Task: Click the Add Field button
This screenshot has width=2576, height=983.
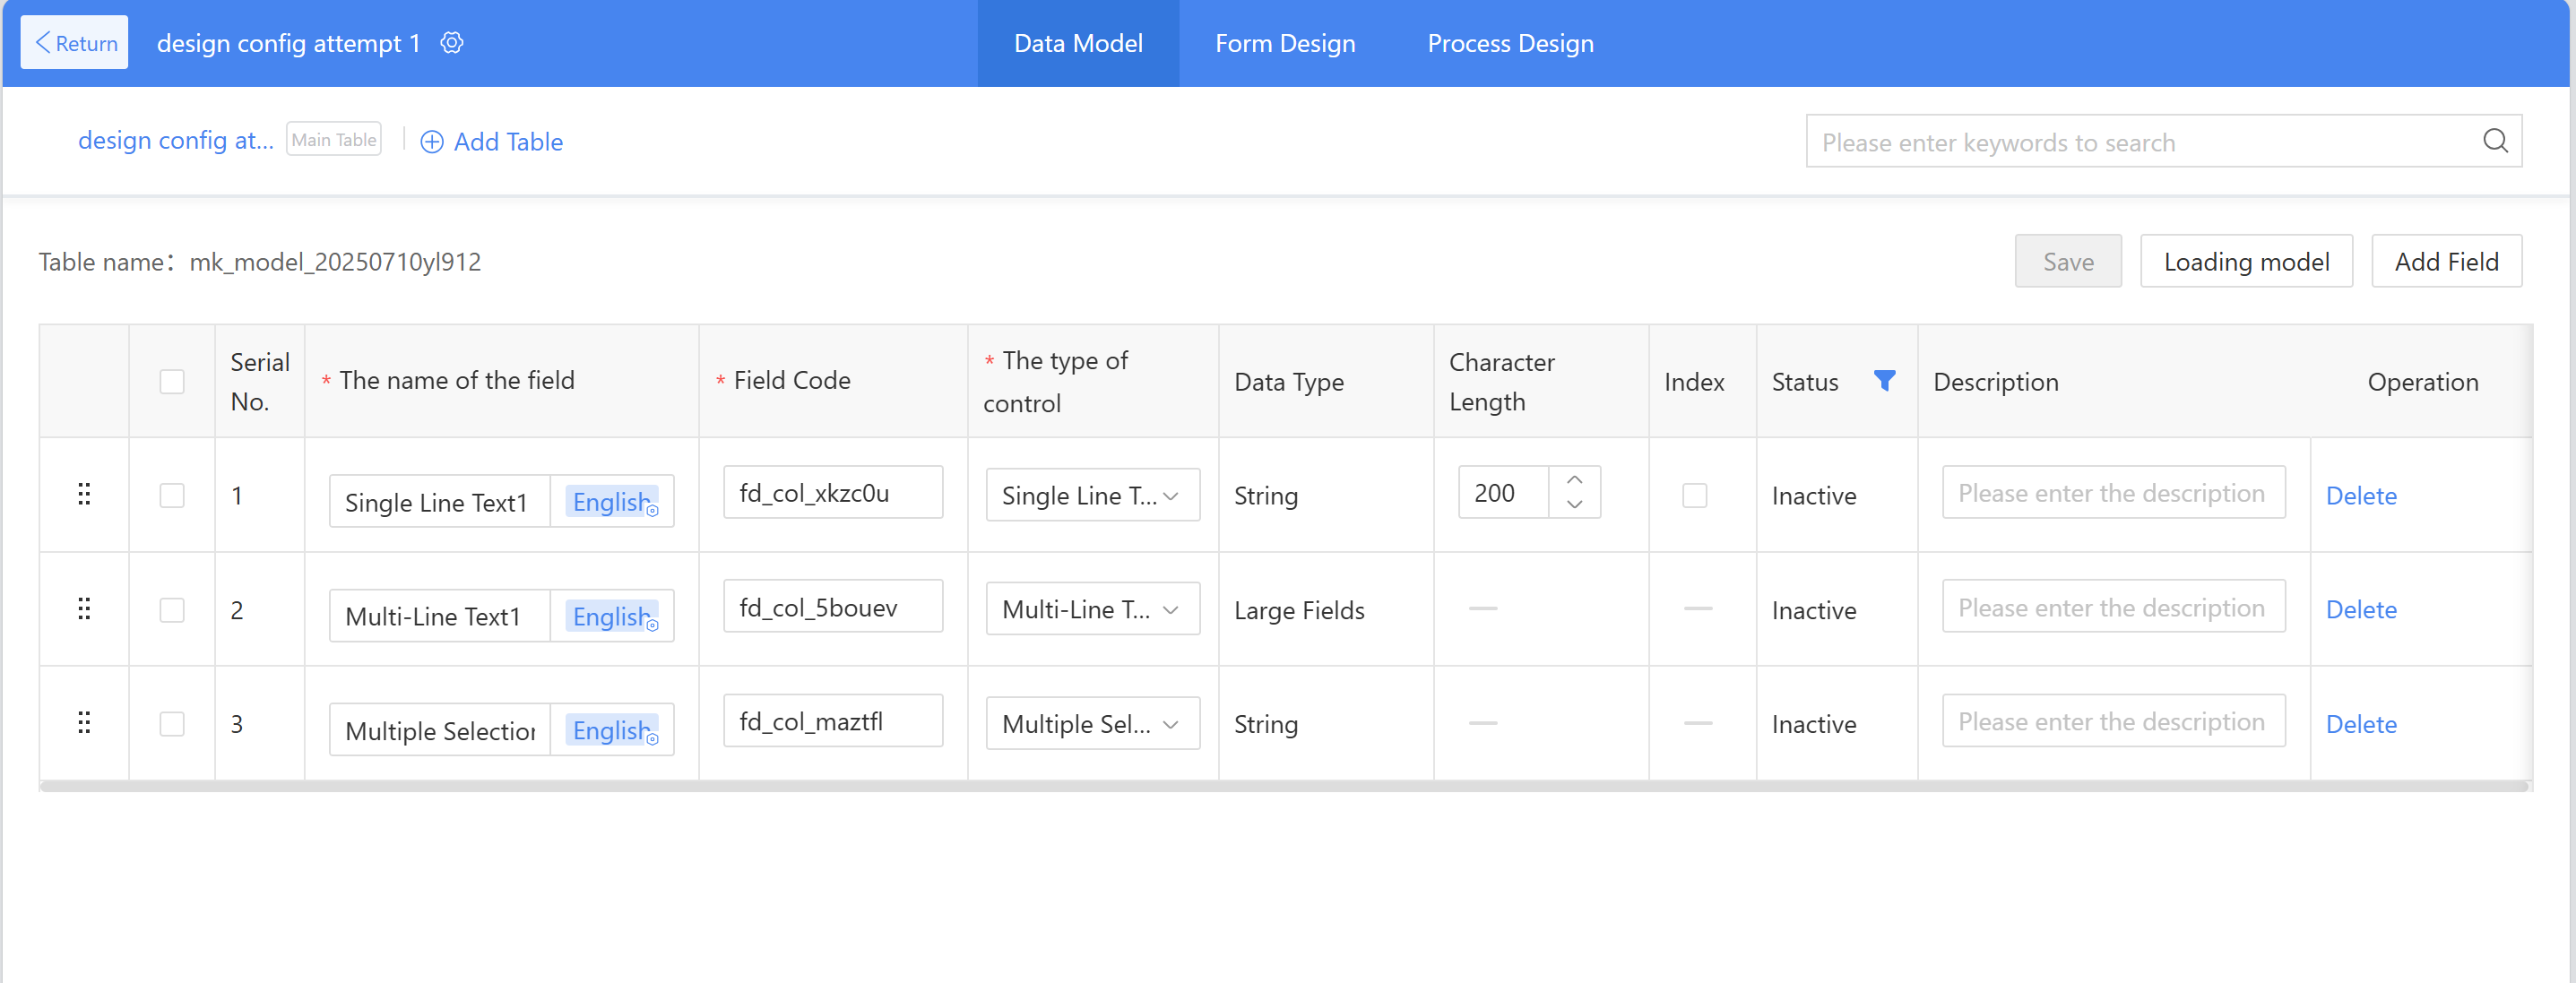Action: pos(2446,261)
